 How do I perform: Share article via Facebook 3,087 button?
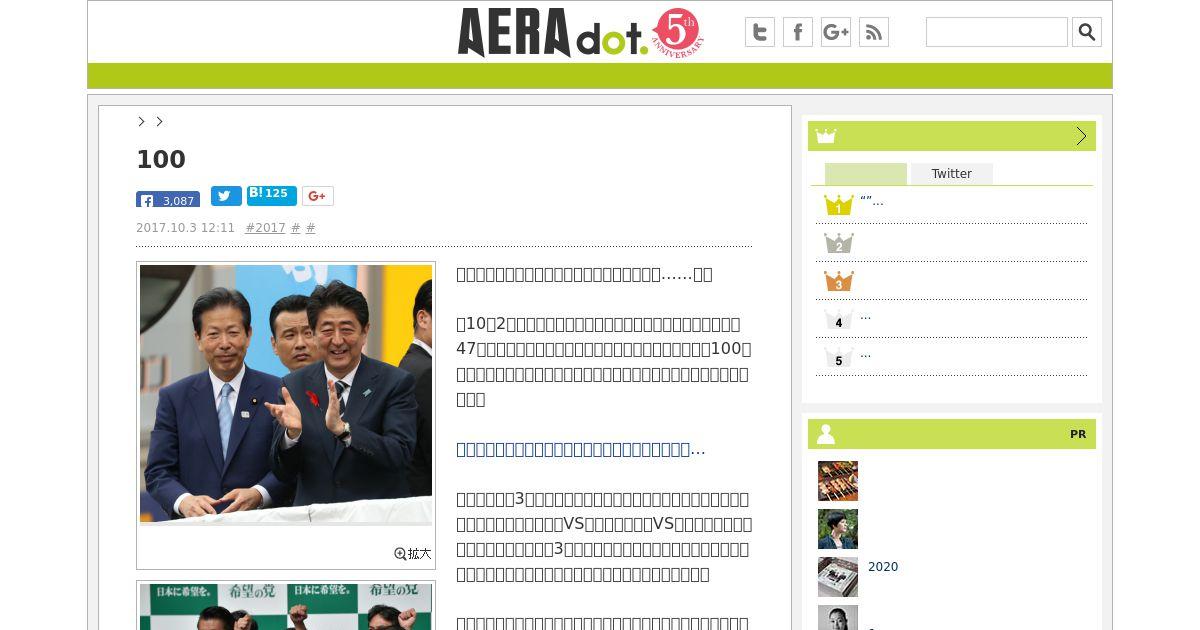click(x=168, y=199)
